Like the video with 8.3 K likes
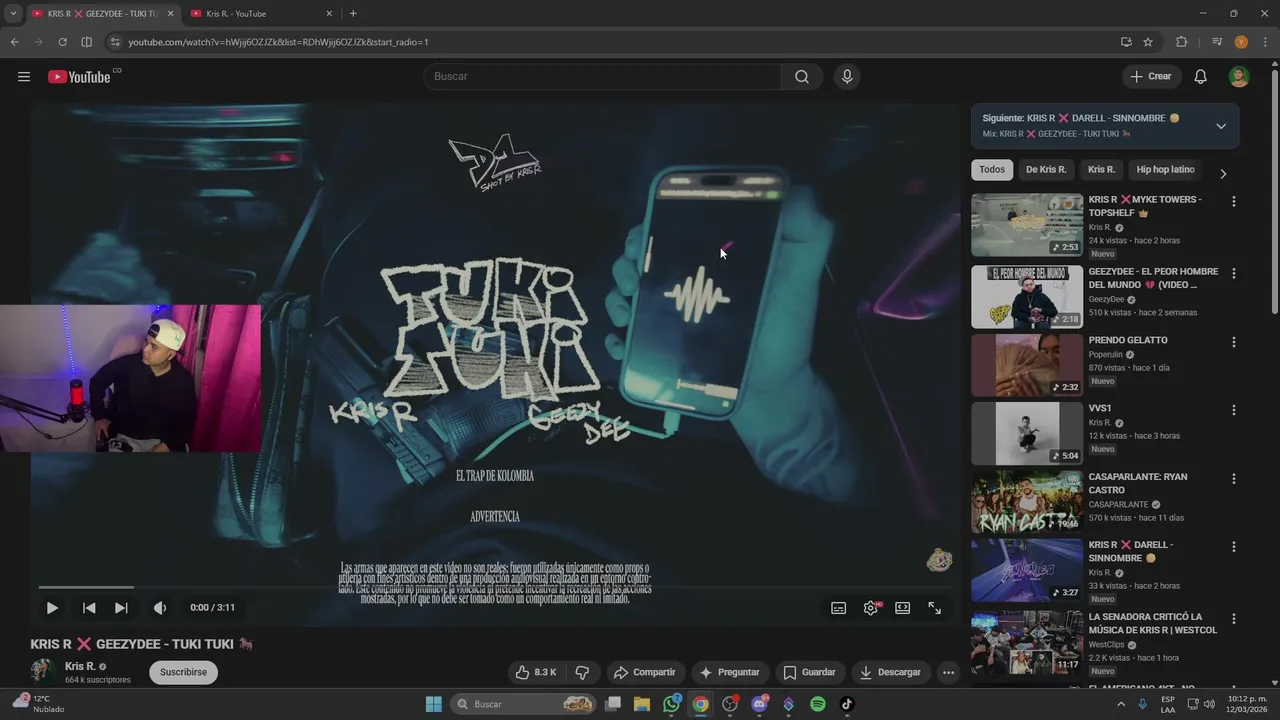Image resolution: width=1280 pixels, height=720 pixels. coord(536,672)
